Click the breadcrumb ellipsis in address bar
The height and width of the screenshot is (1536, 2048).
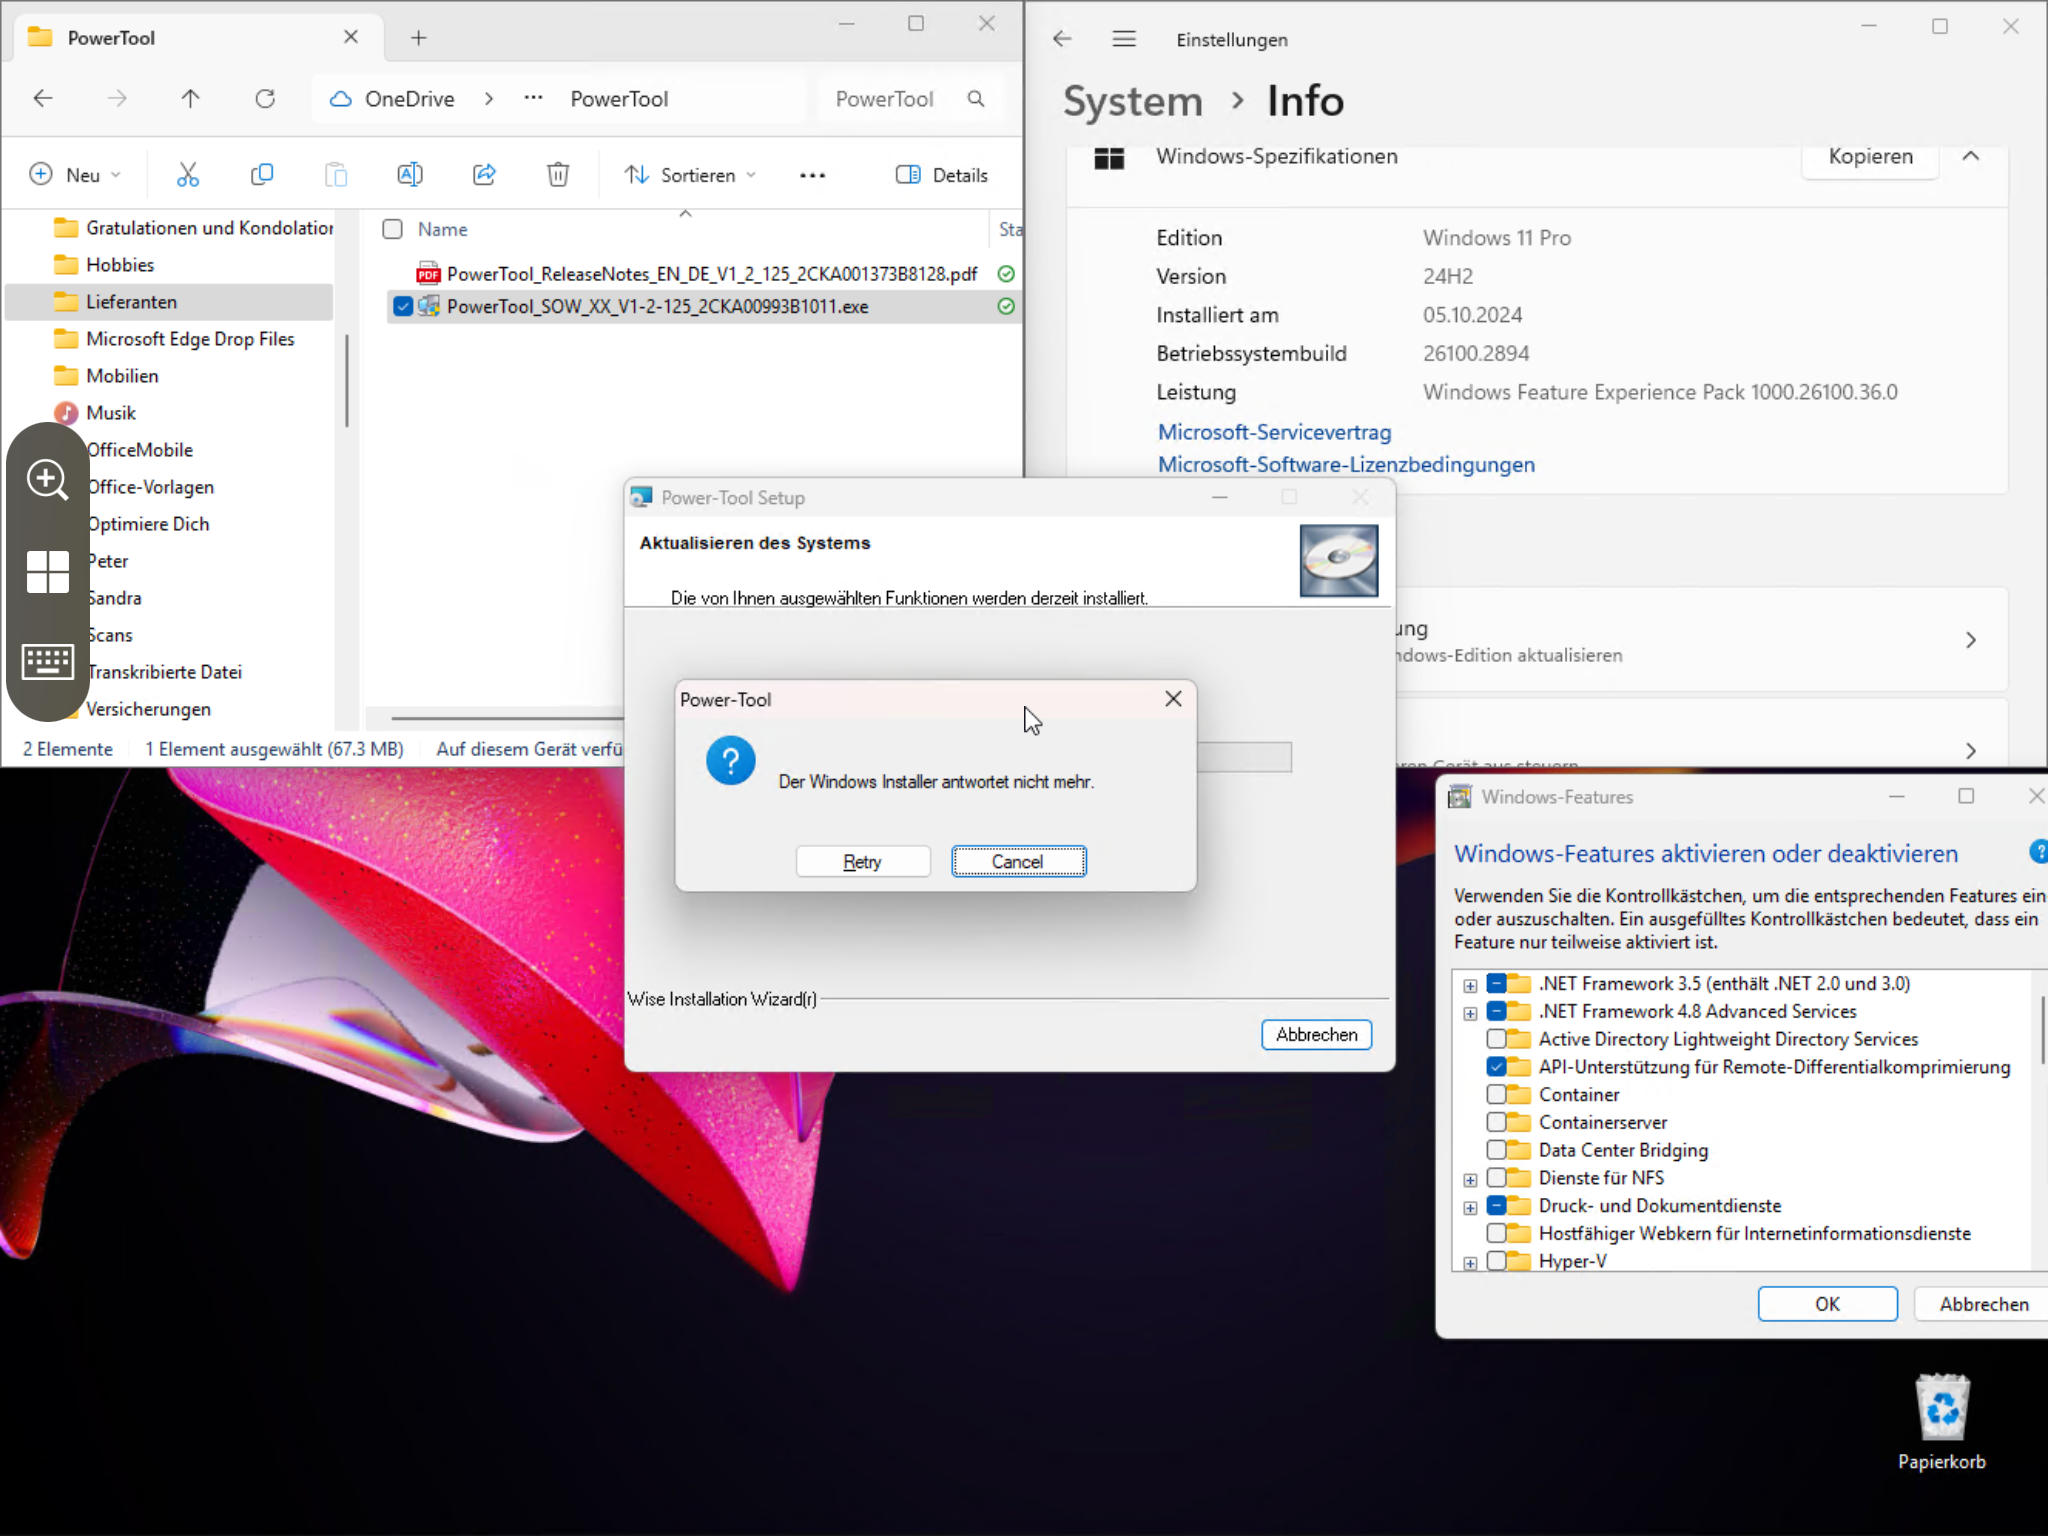(x=533, y=98)
